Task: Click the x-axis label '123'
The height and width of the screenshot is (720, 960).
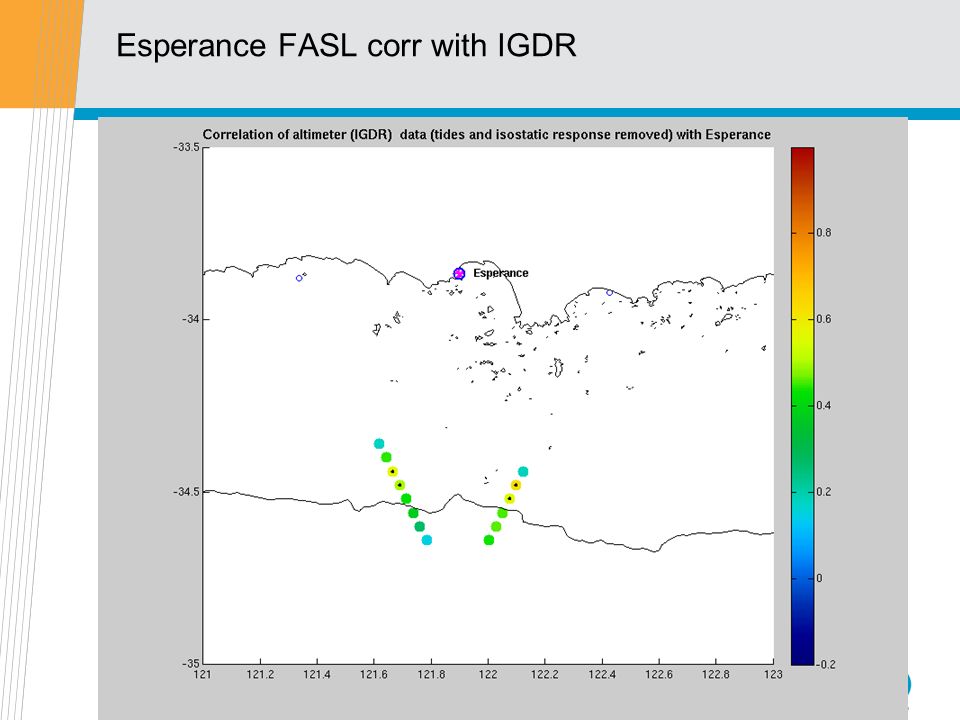Action: click(x=773, y=675)
